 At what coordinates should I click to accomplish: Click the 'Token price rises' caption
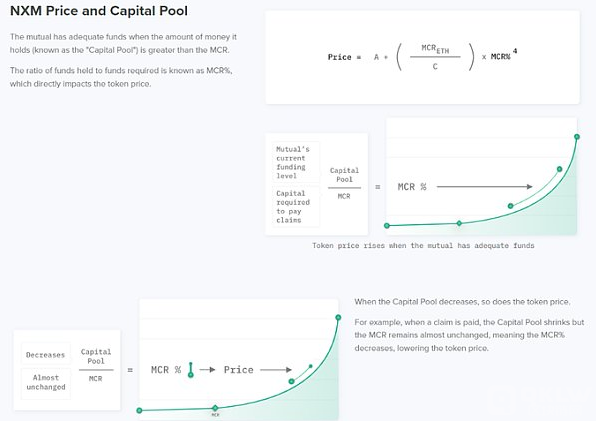point(423,245)
